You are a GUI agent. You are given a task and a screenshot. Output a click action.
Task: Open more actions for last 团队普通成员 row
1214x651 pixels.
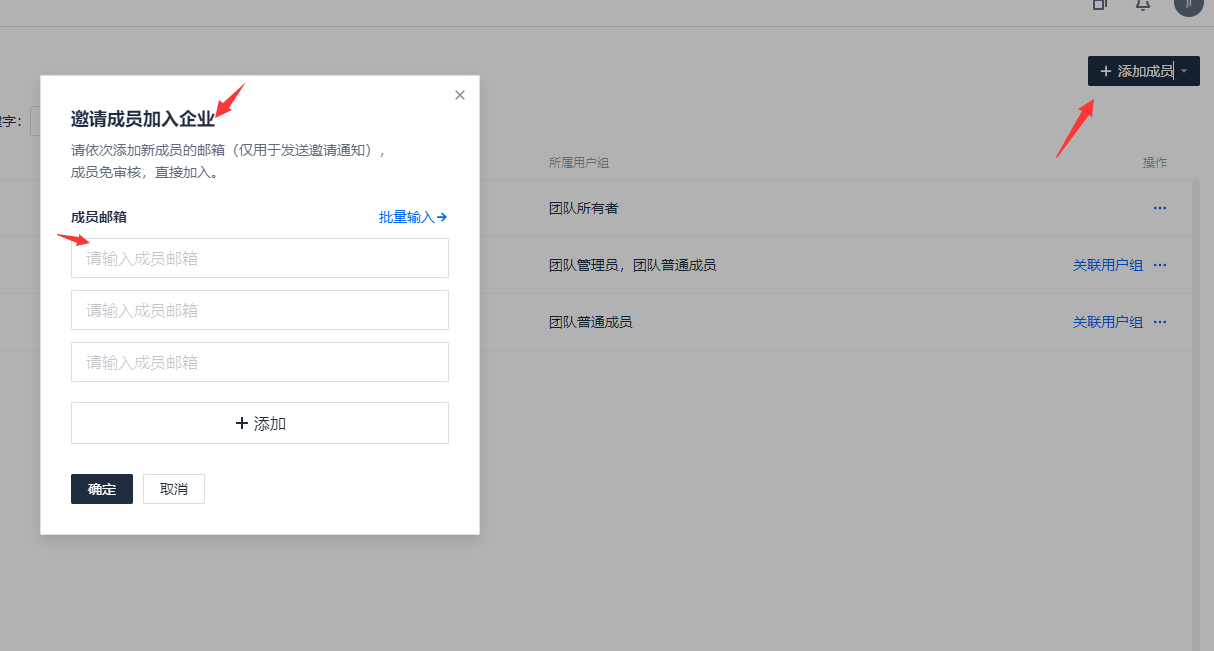click(1160, 322)
